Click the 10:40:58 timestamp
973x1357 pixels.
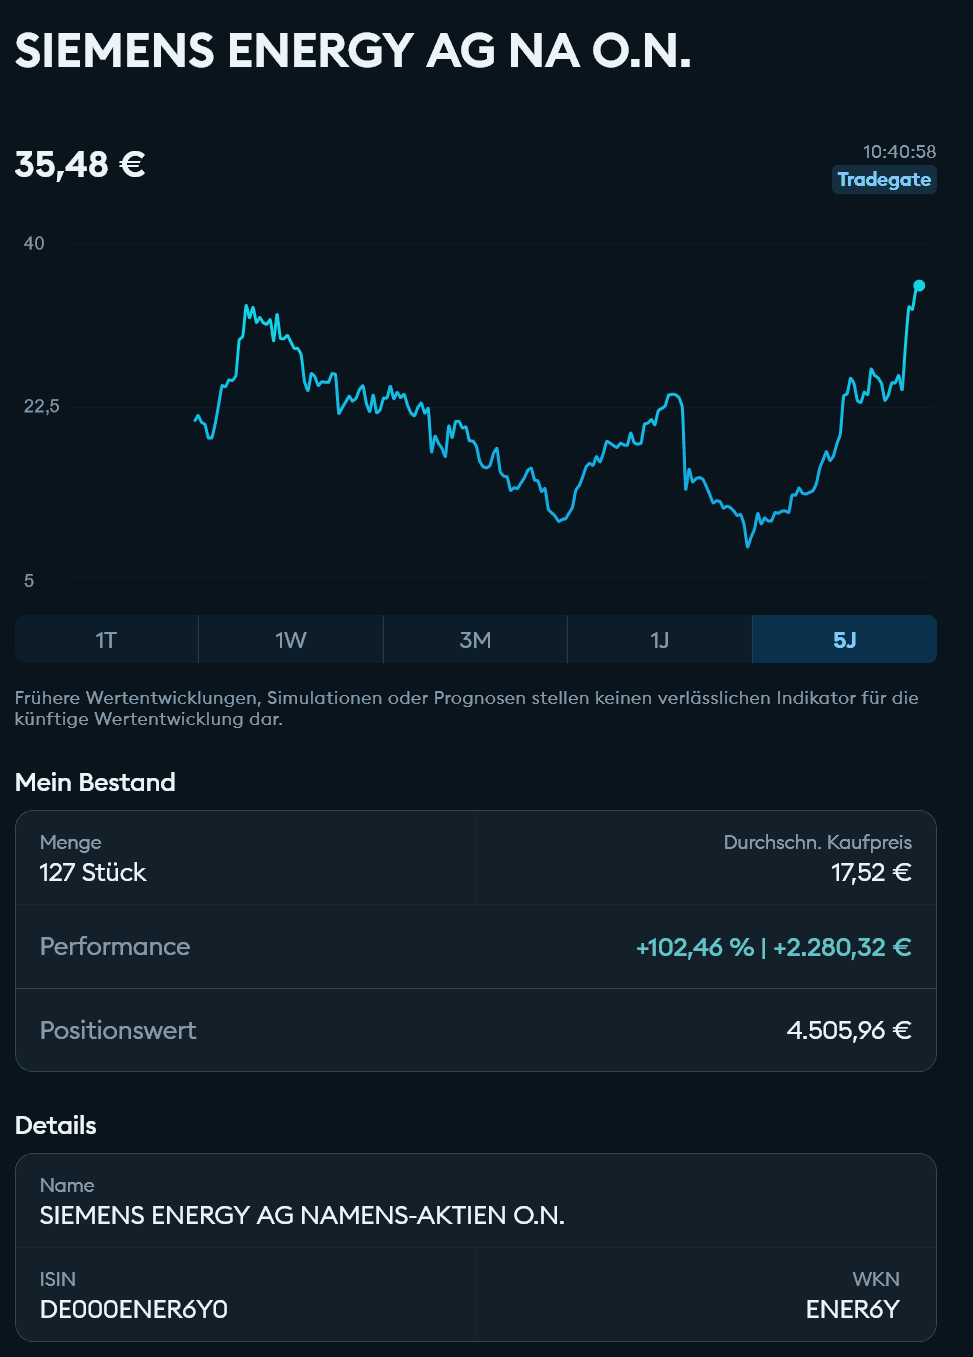[899, 152]
